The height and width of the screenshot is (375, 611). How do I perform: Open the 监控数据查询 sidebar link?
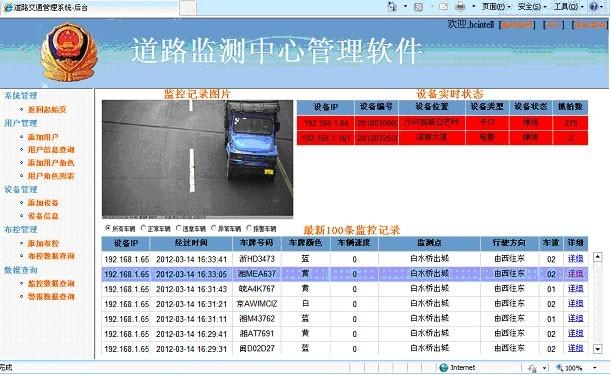[x=51, y=283]
